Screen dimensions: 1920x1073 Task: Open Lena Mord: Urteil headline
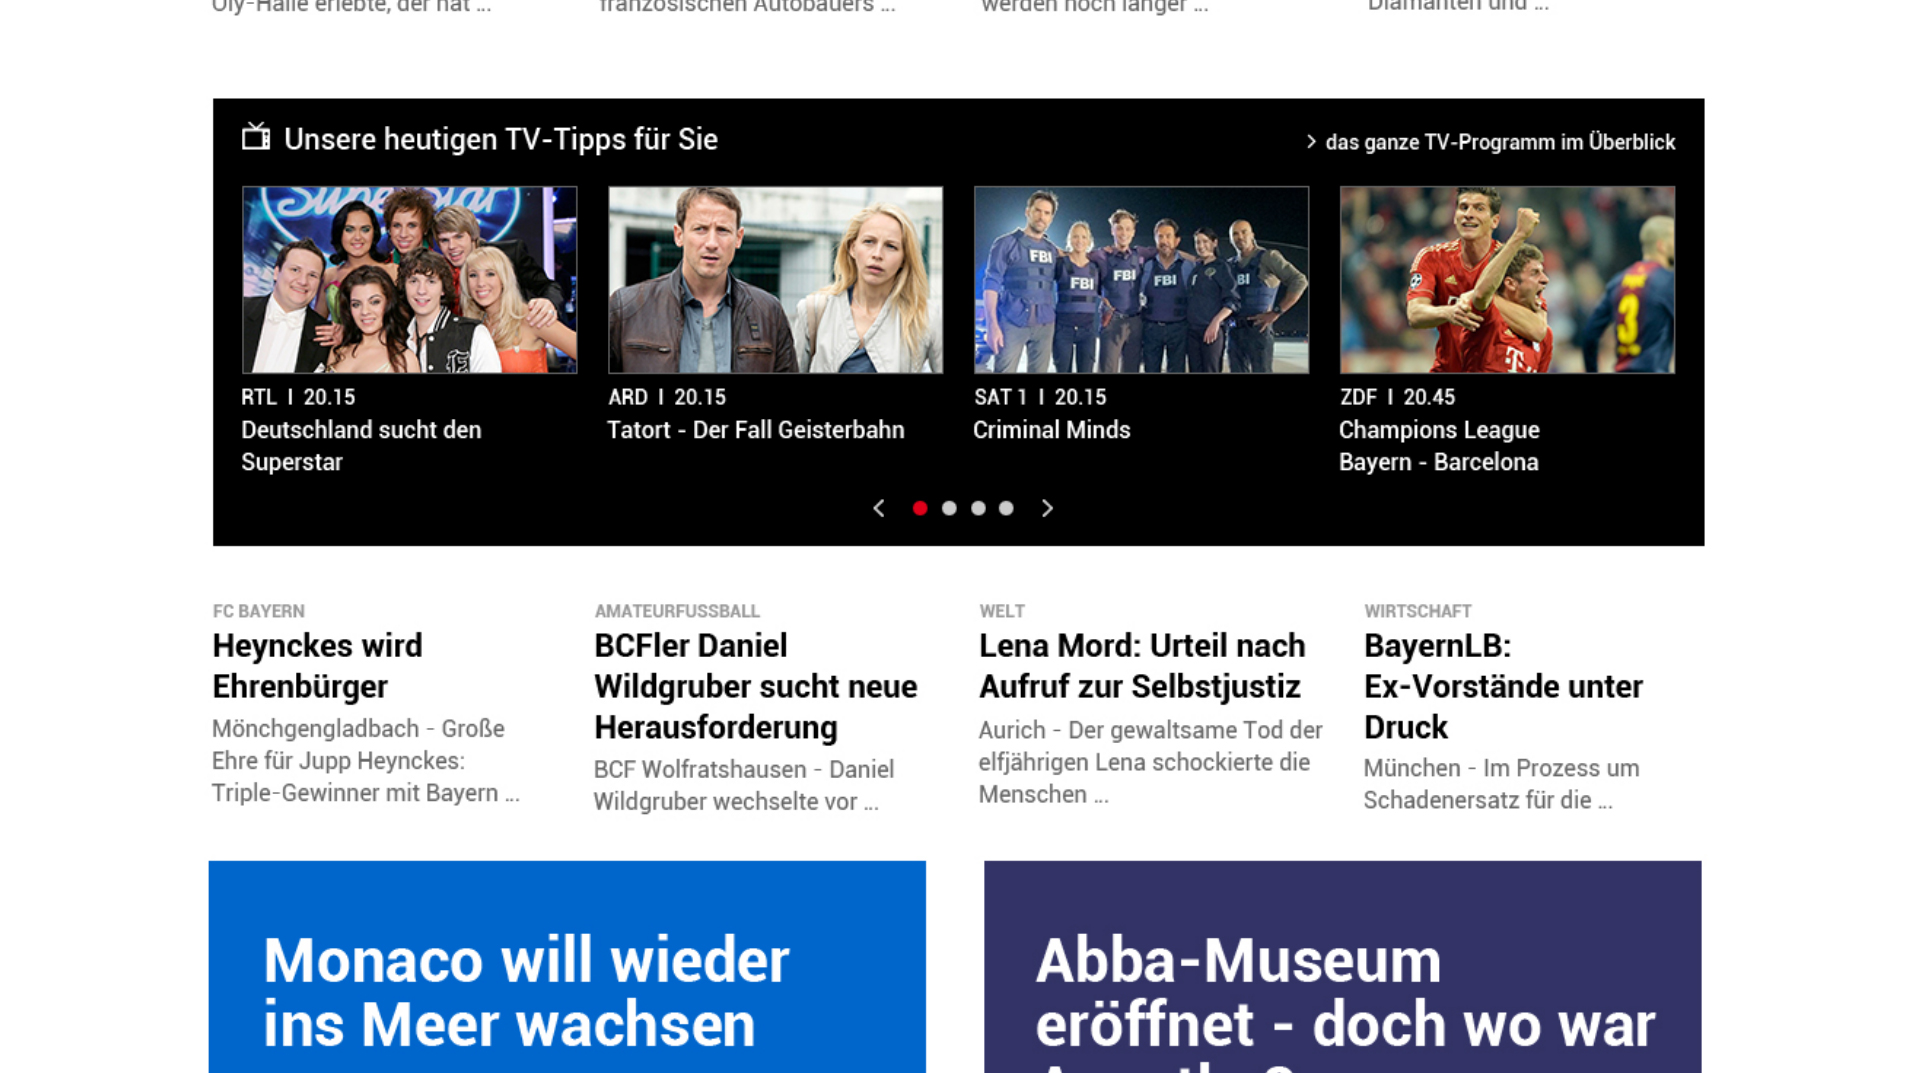click(1142, 666)
